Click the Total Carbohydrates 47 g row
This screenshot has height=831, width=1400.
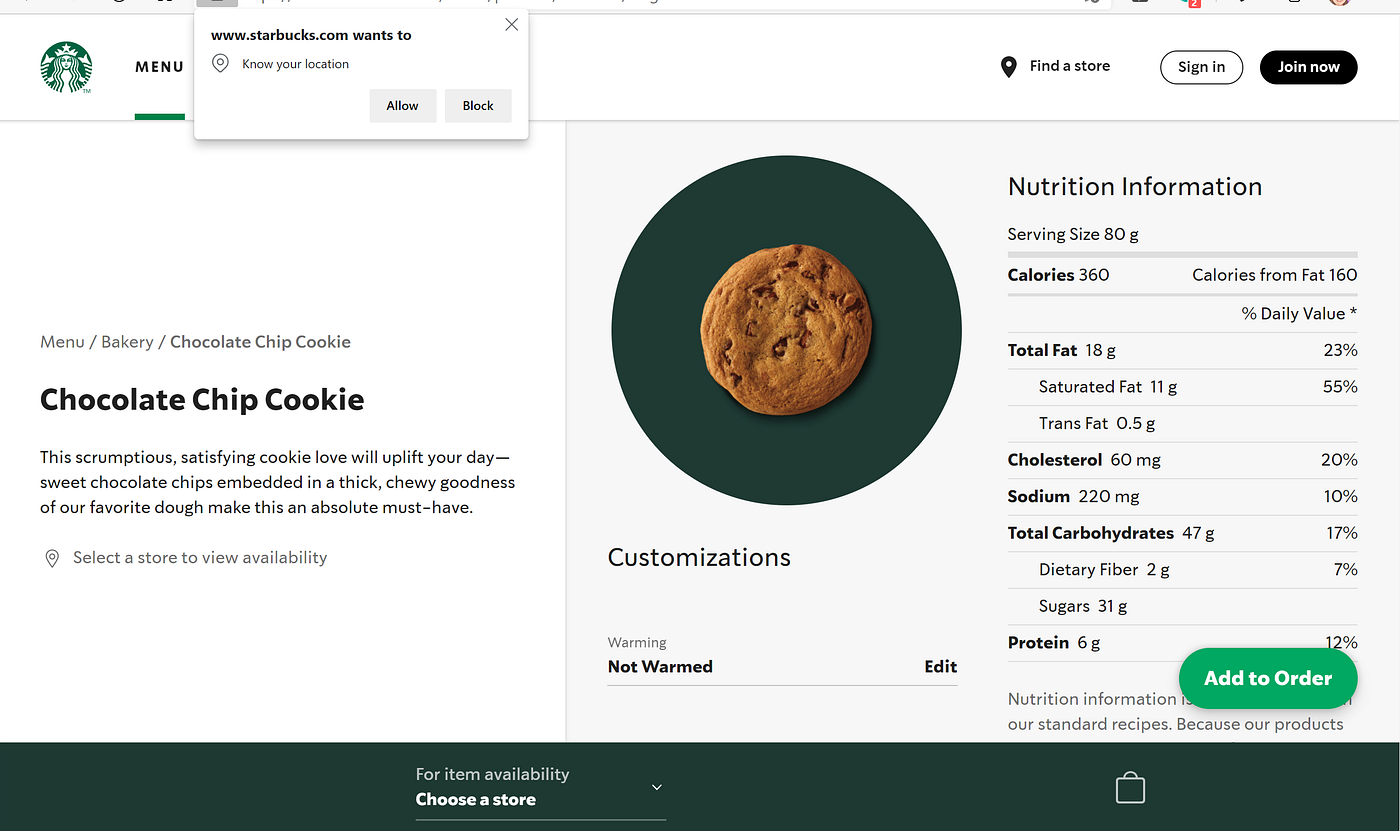coord(1183,533)
